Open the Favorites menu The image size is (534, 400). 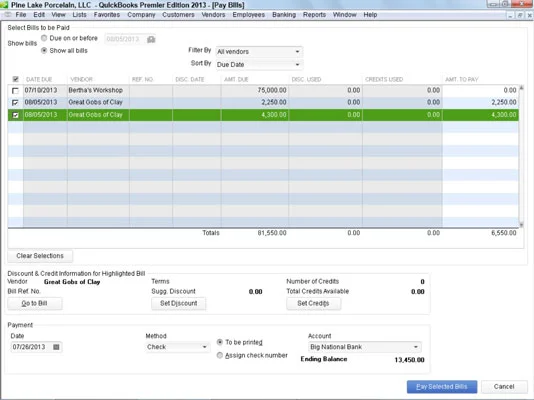(x=107, y=15)
